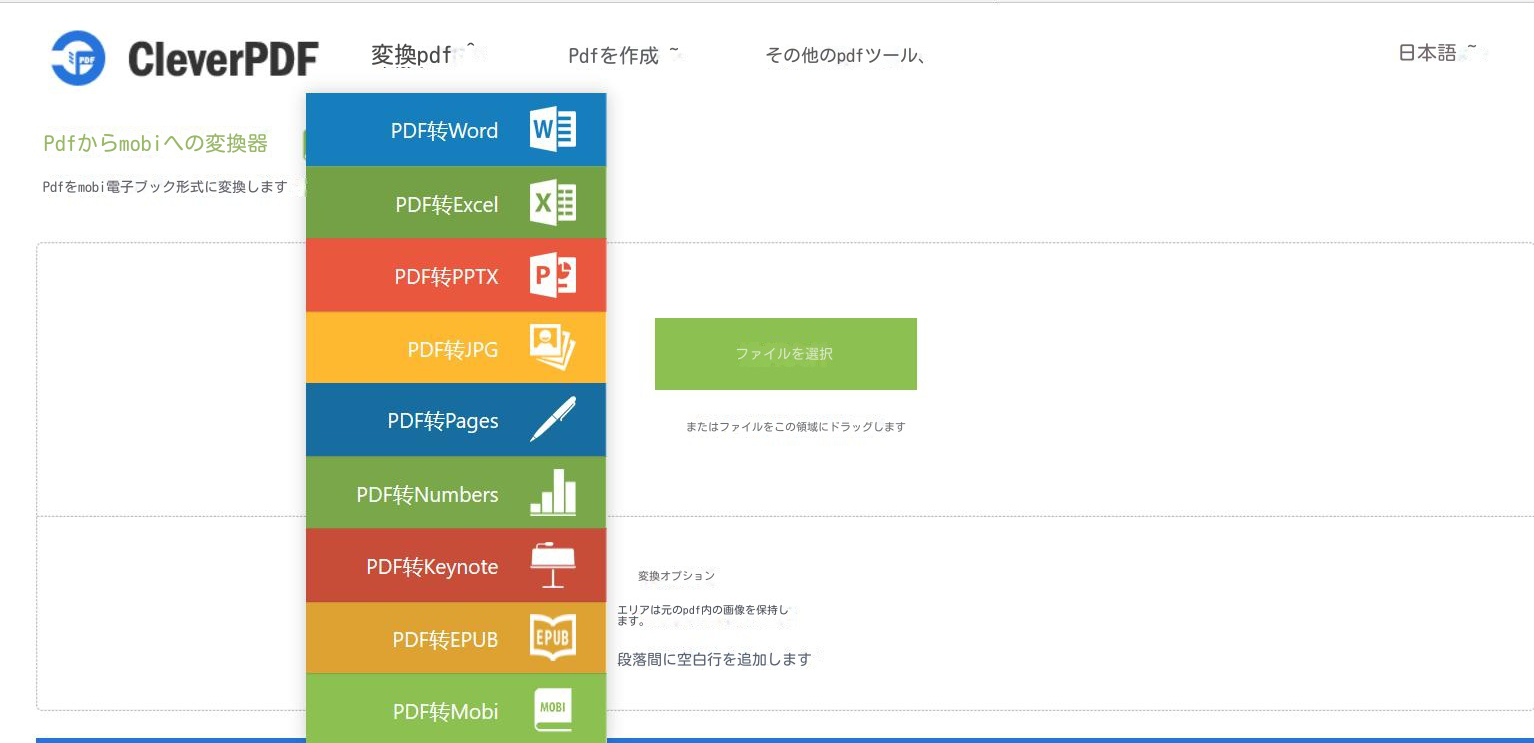Screen dimensions: 1534x743
Task: Choose the podium icon for PDF转Keynote
Action: (x=553, y=565)
